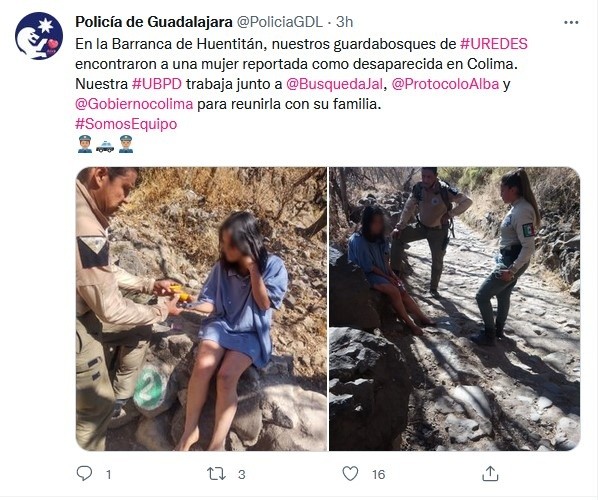Click the #SomosEquipo hashtag
This screenshot has width=598, height=500.
pos(126,124)
